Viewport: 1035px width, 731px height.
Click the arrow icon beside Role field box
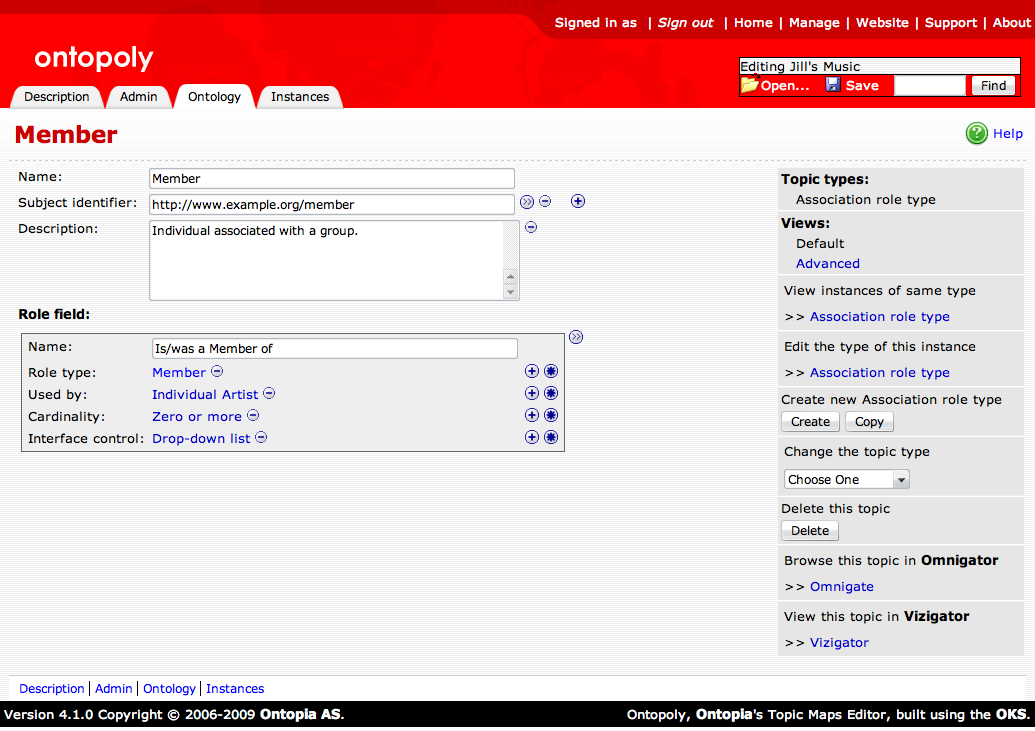pyautogui.click(x=576, y=338)
